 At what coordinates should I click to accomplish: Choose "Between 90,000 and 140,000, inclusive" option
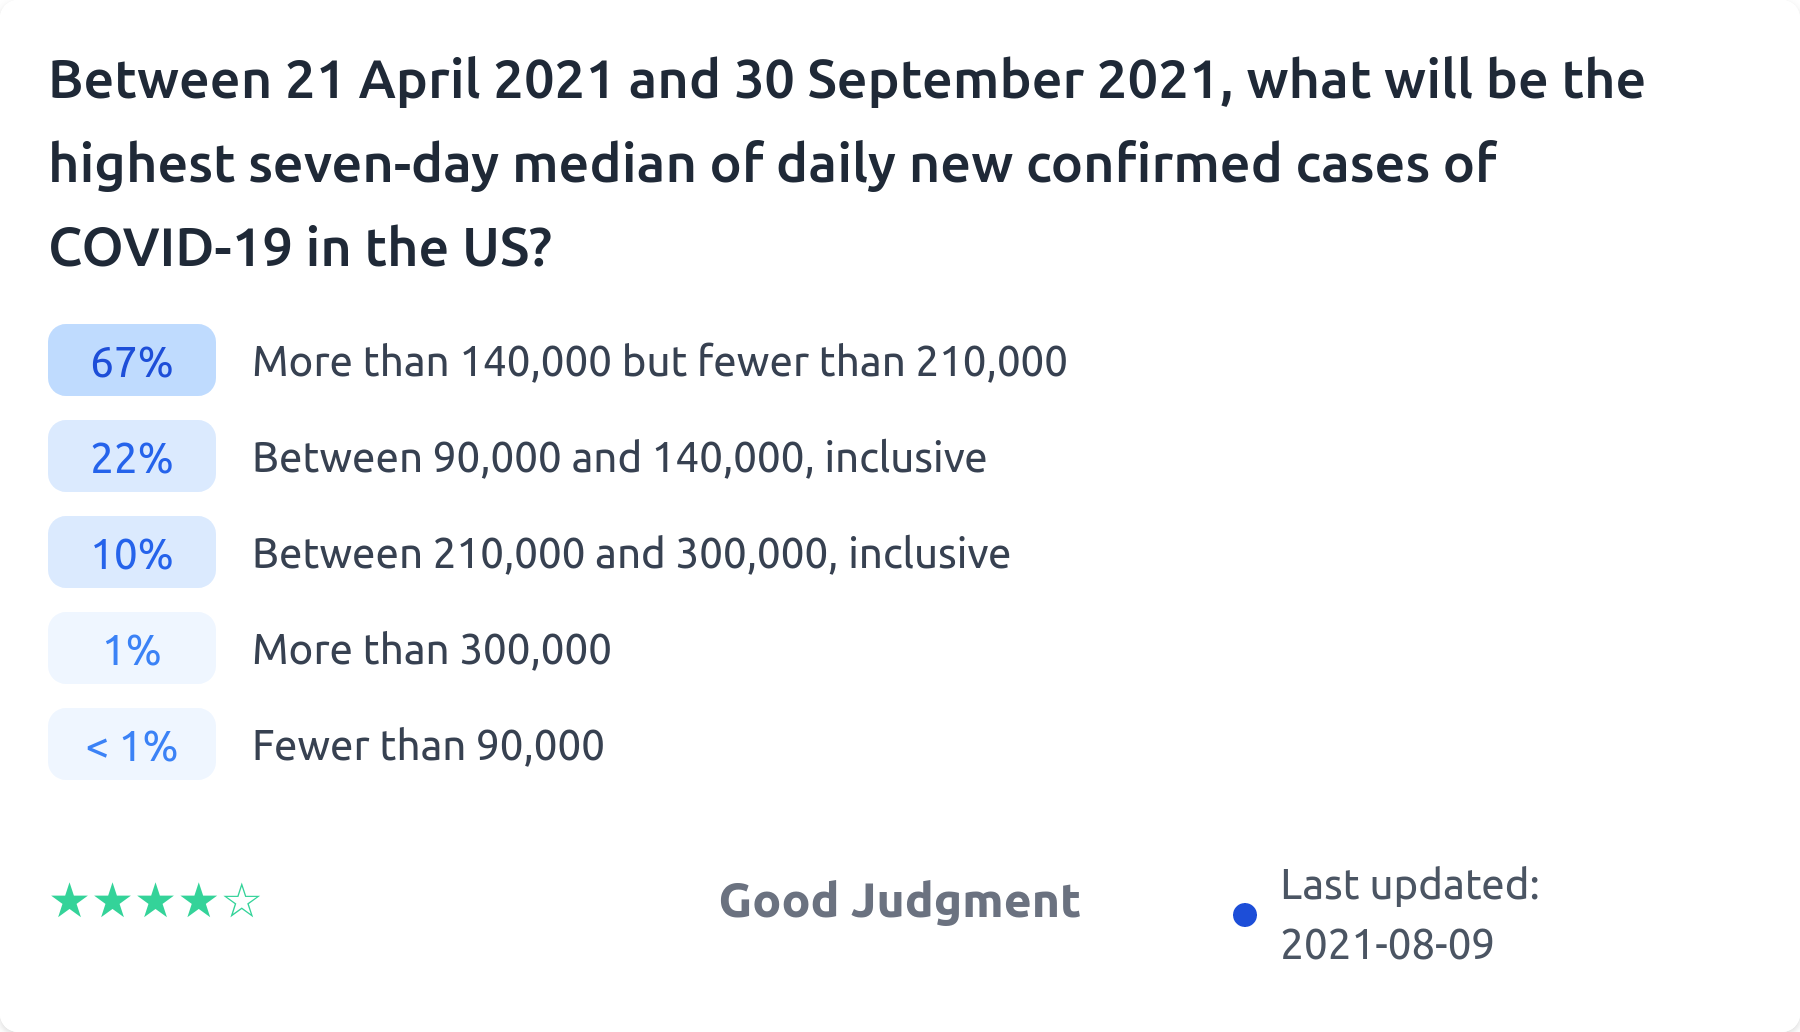tap(619, 458)
